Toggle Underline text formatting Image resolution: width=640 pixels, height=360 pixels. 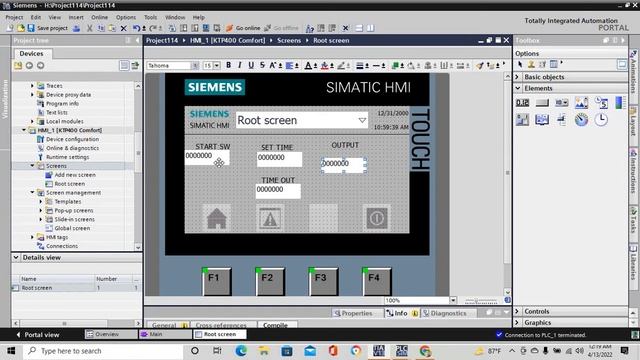pos(251,65)
